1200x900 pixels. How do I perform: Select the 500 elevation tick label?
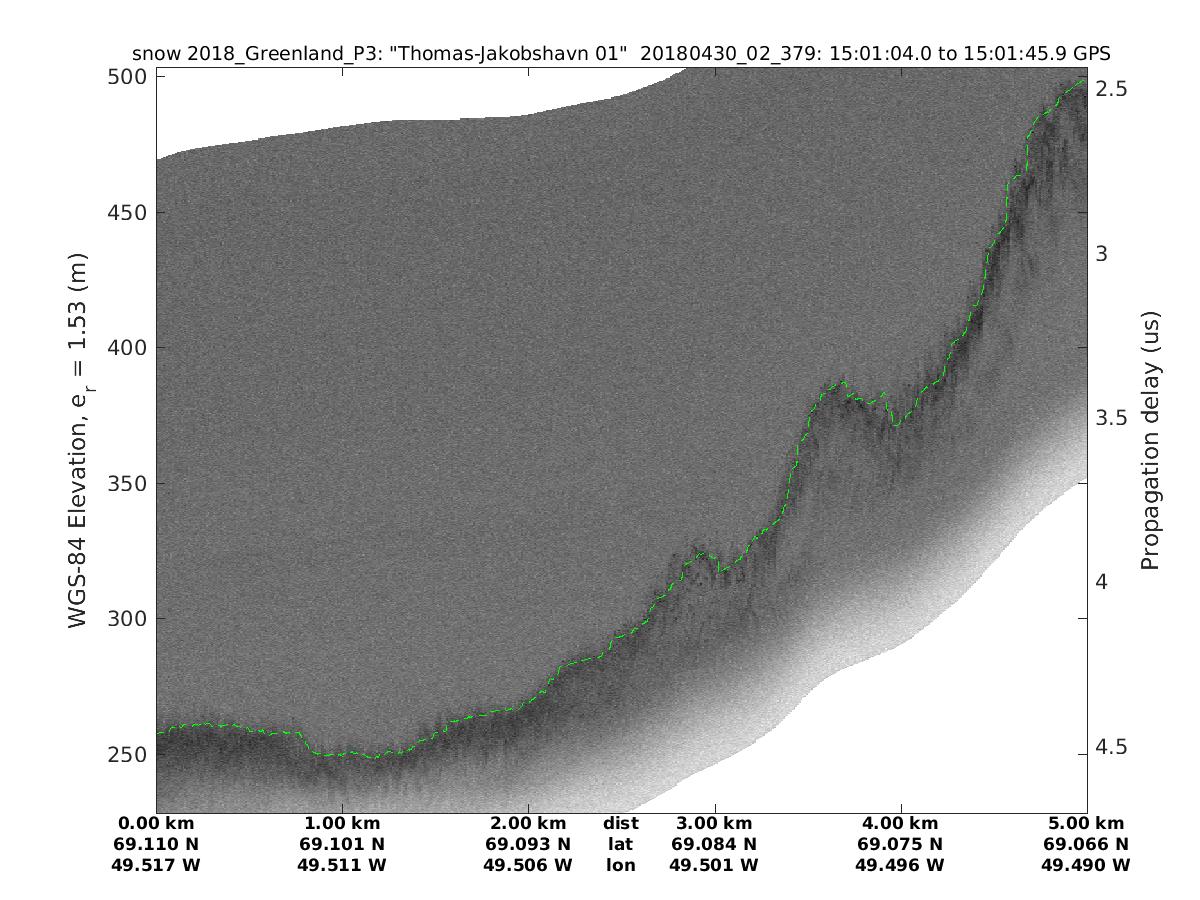pos(127,78)
